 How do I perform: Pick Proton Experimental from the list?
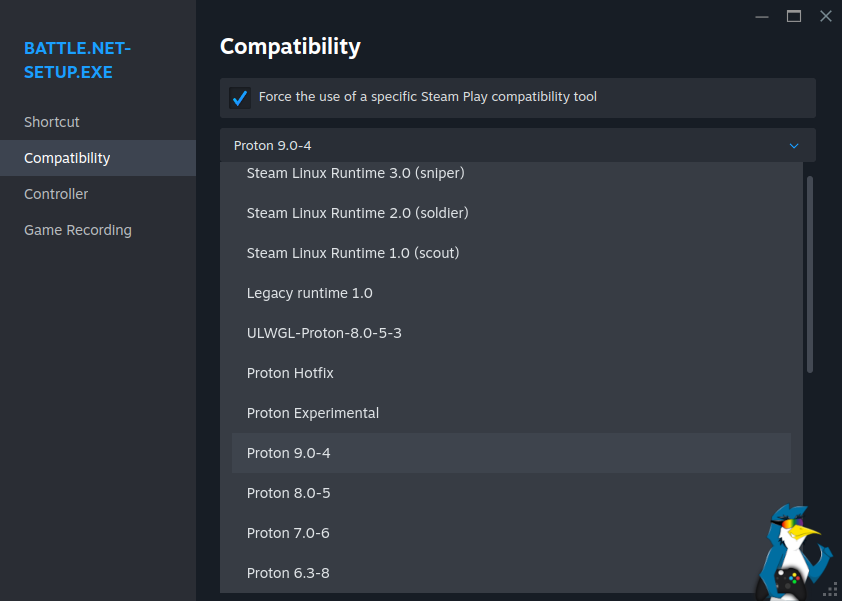tap(313, 413)
